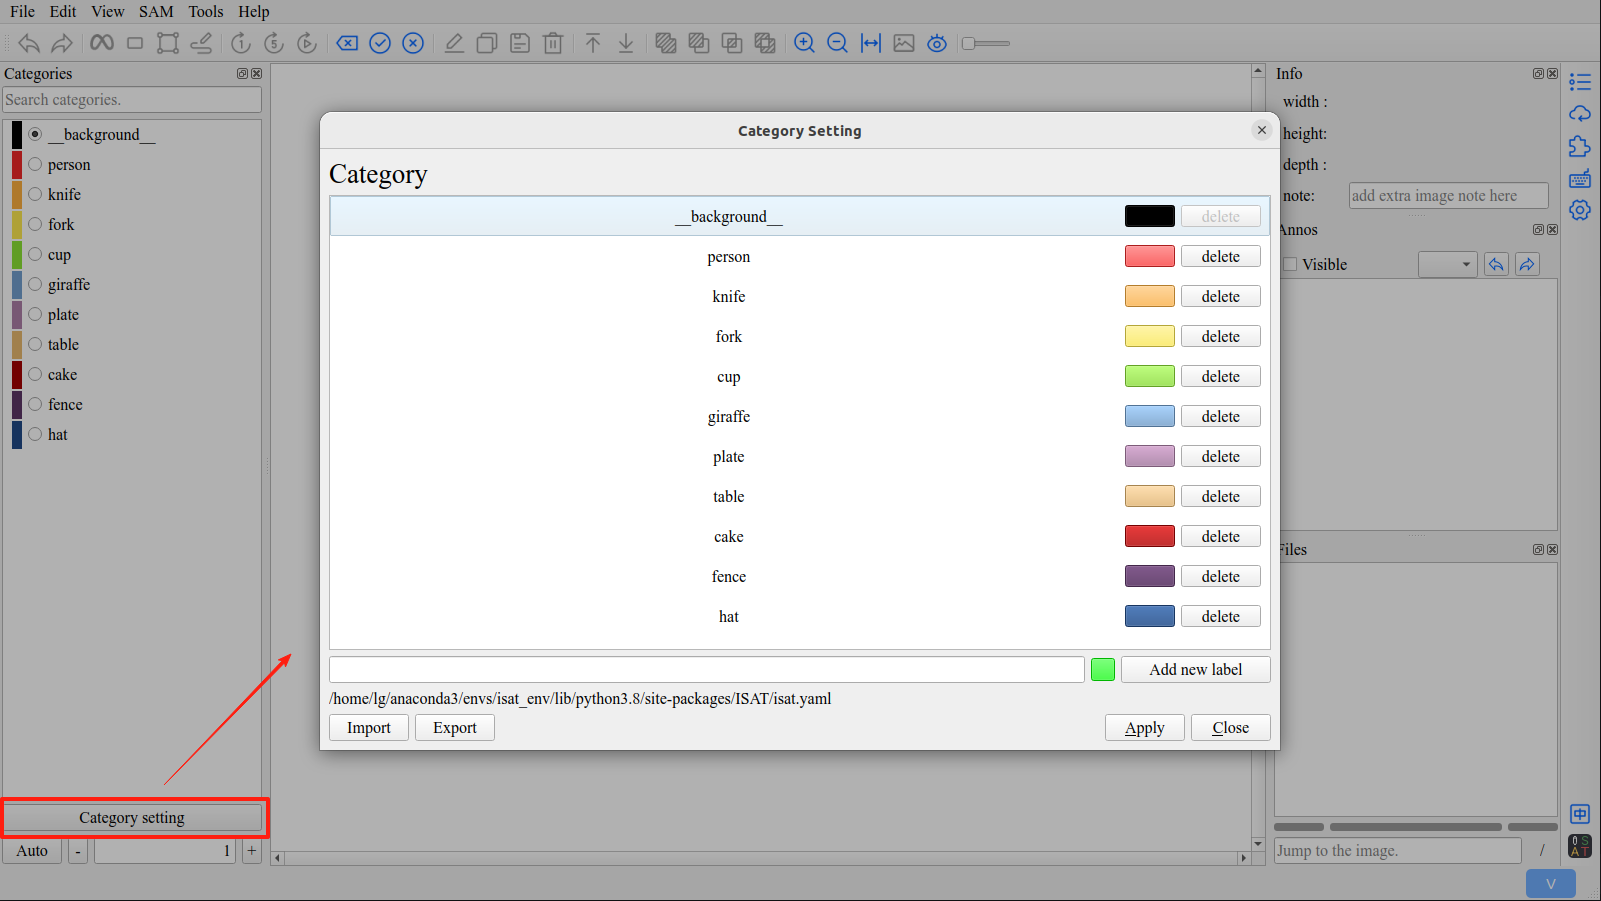The image size is (1601, 901).
Task: Click the move-to-top arrow icon
Action: (593, 43)
